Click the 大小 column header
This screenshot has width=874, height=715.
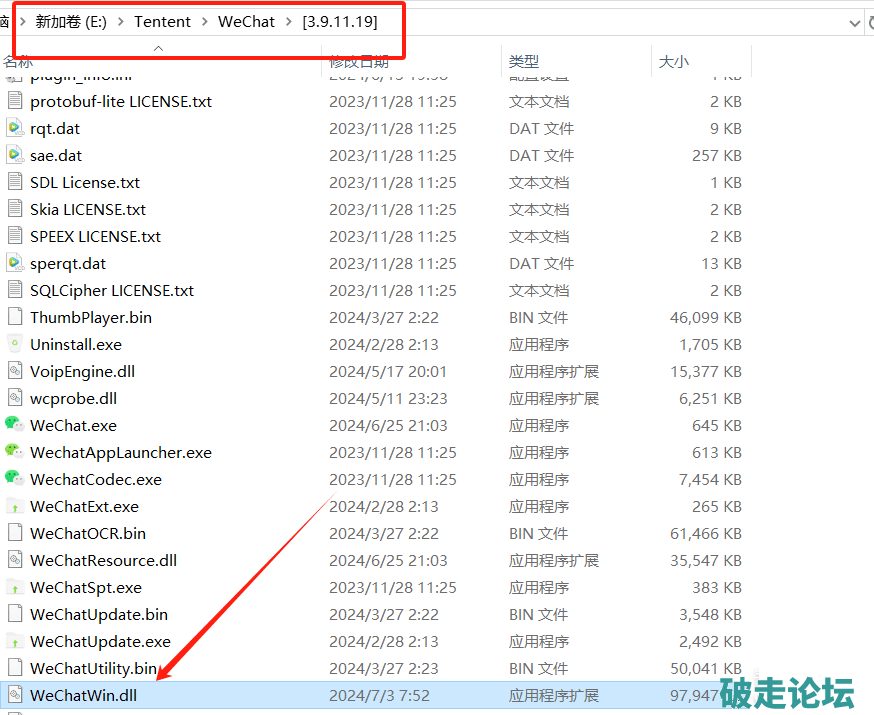pos(674,62)
